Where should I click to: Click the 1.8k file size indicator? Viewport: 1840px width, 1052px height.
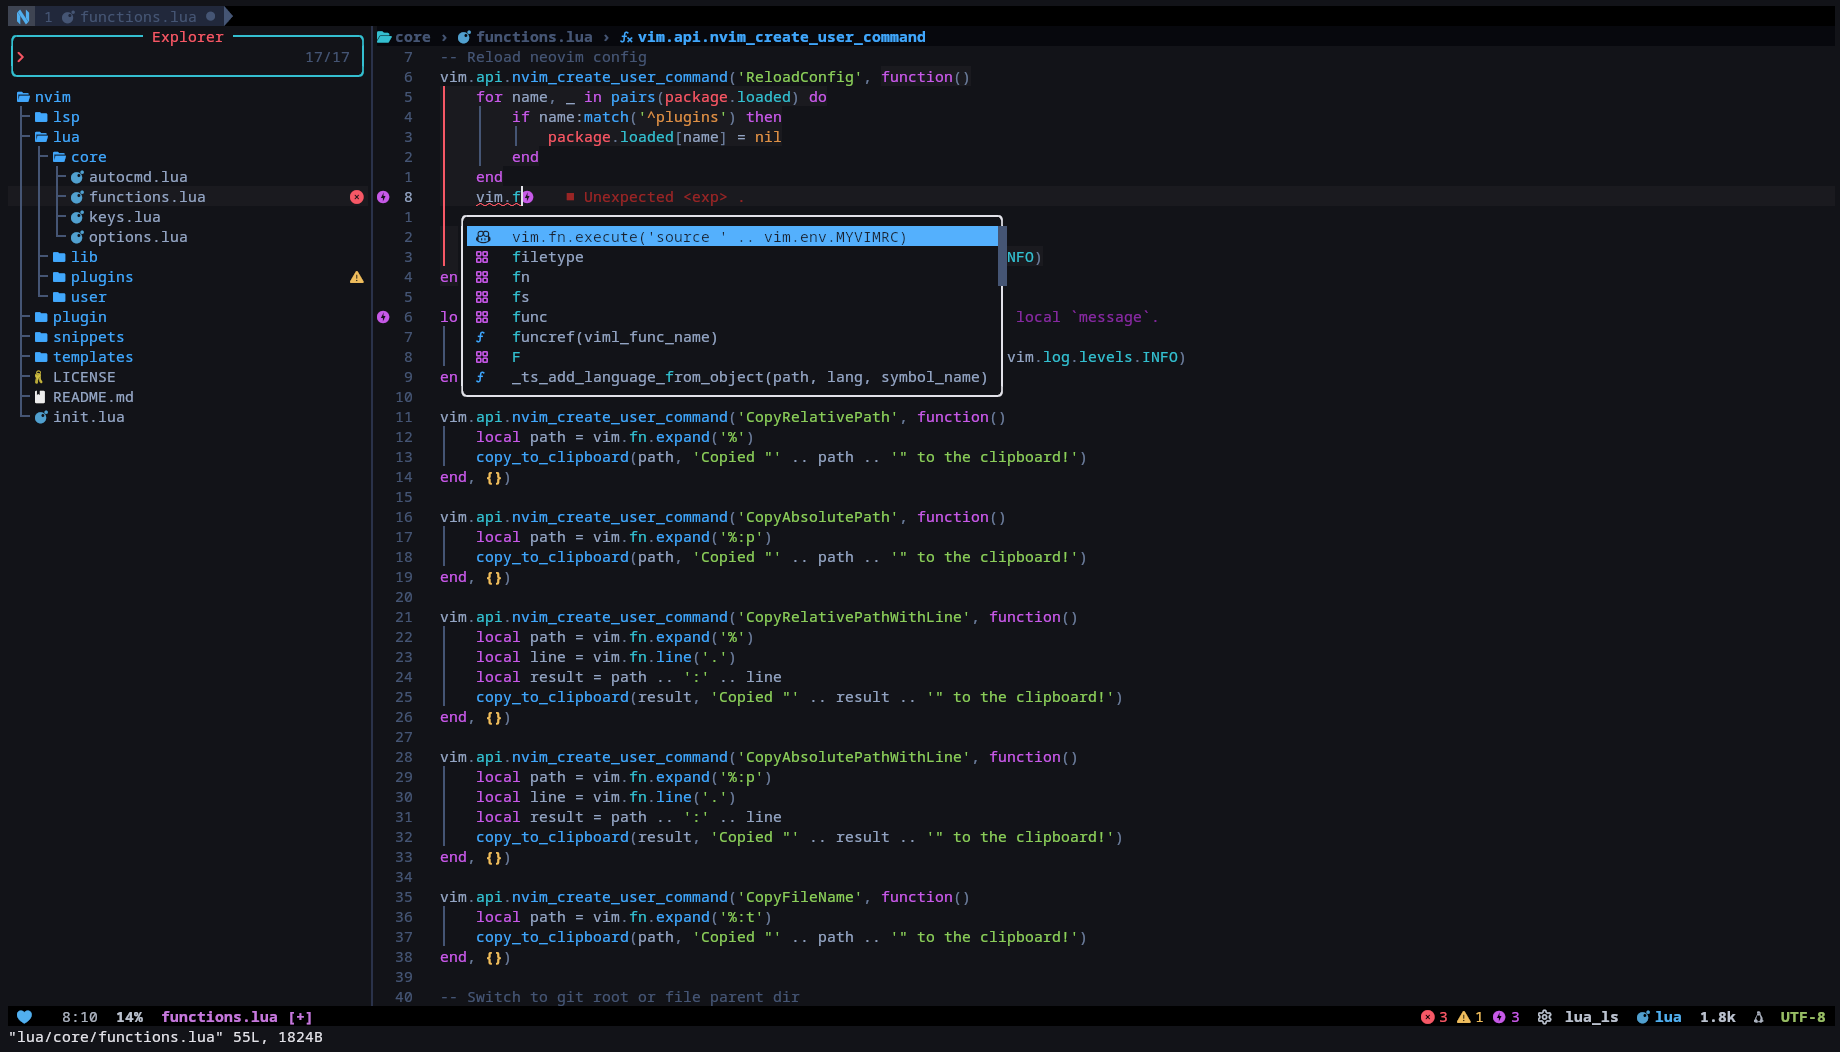point(1717,1017)
